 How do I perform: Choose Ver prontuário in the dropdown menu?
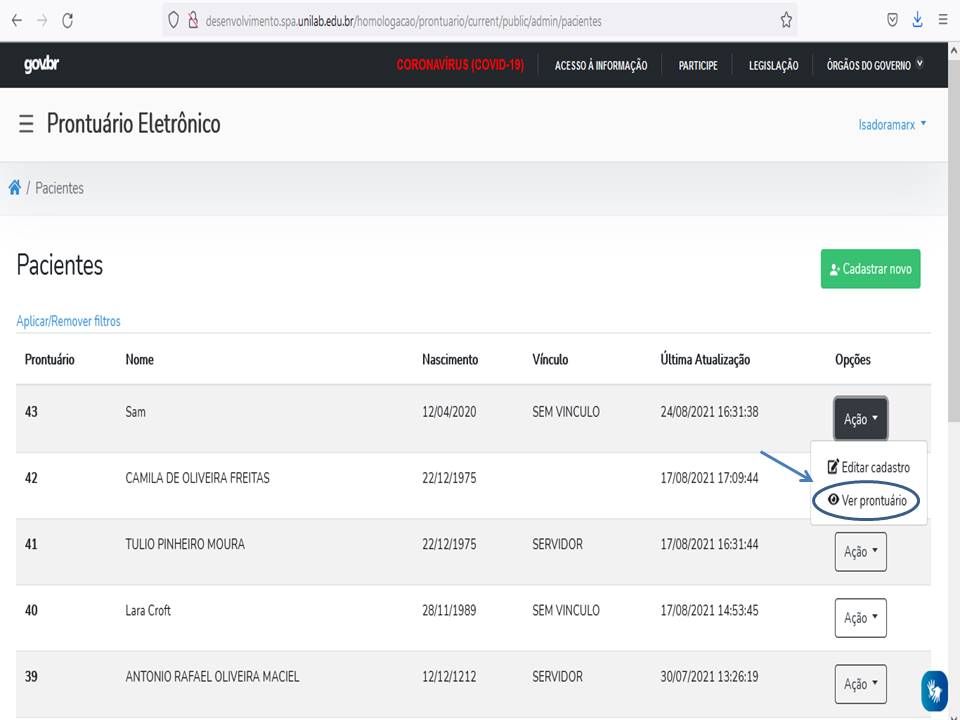(867, 500)
